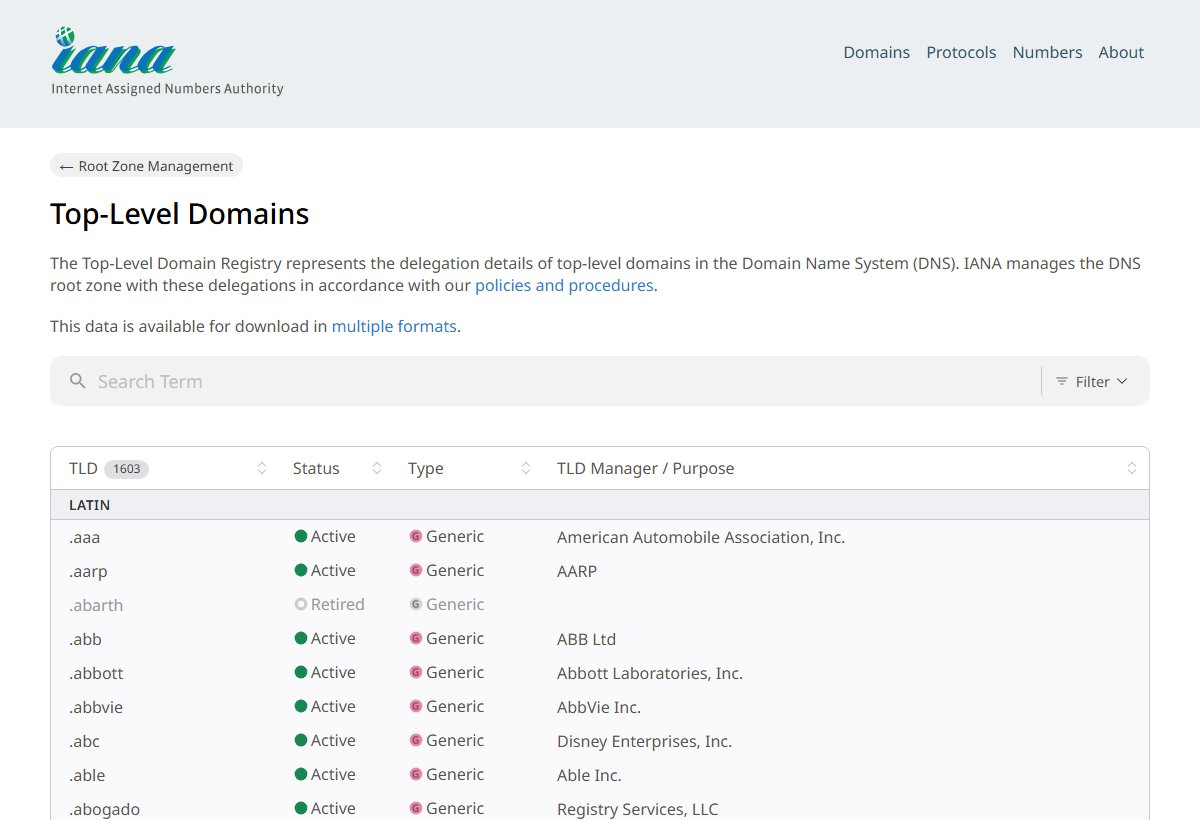Click AbbVie Inc. manager name
1200x820 pixels.
(x=599, y=707)
